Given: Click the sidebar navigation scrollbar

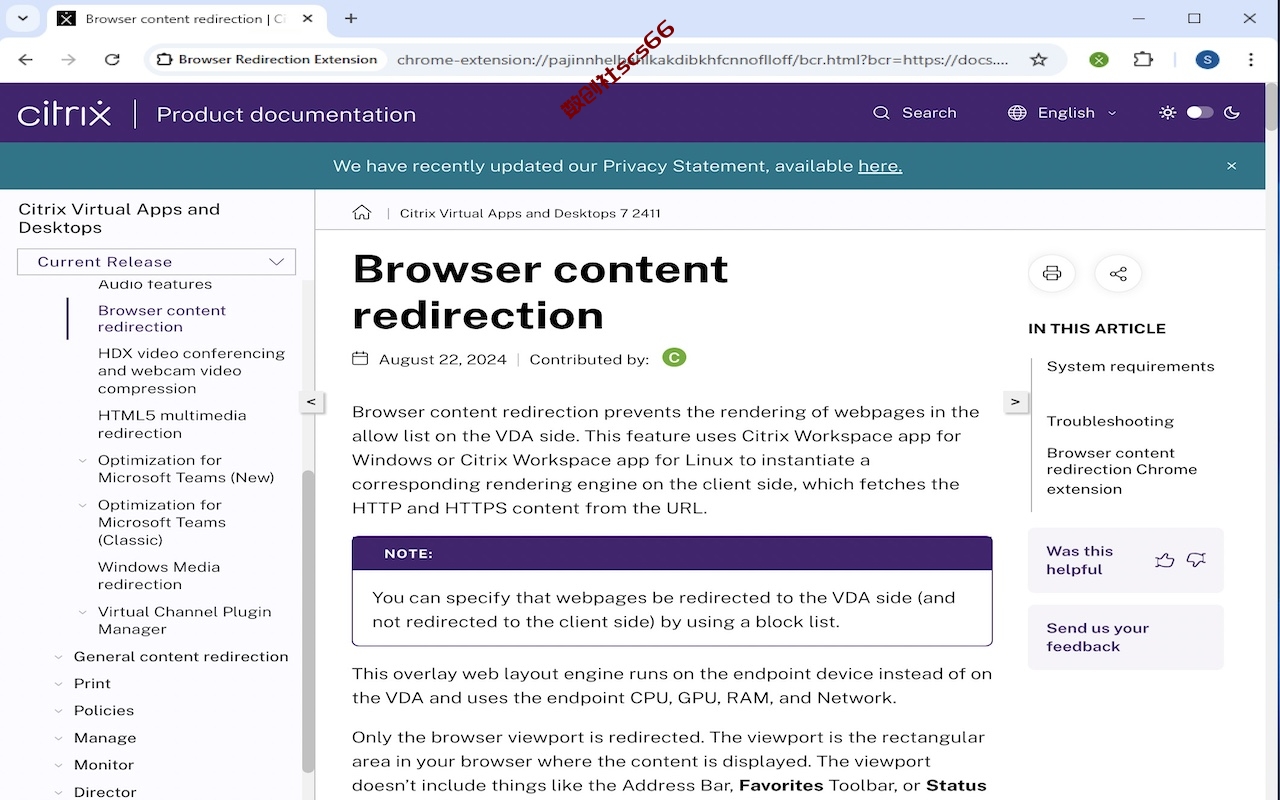Looking at the screenshot, I should tap(308, 620).
